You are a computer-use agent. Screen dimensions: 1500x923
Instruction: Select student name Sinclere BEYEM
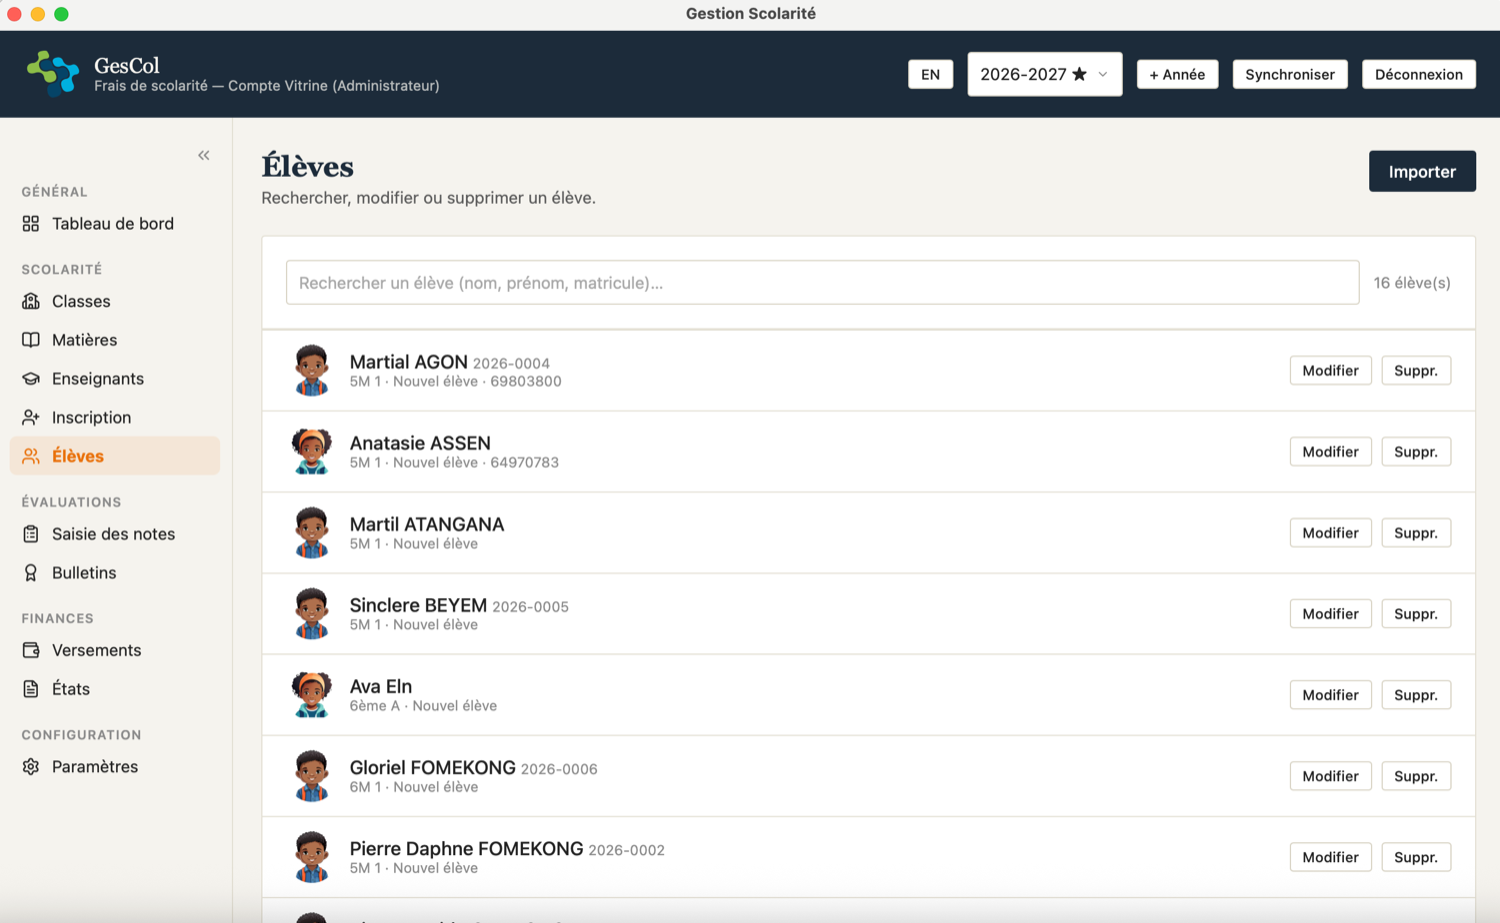click(x=418, y=605)
